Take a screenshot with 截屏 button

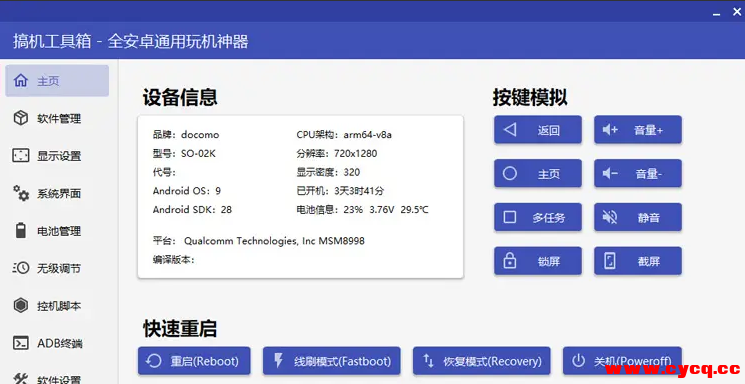pos(638,260)
